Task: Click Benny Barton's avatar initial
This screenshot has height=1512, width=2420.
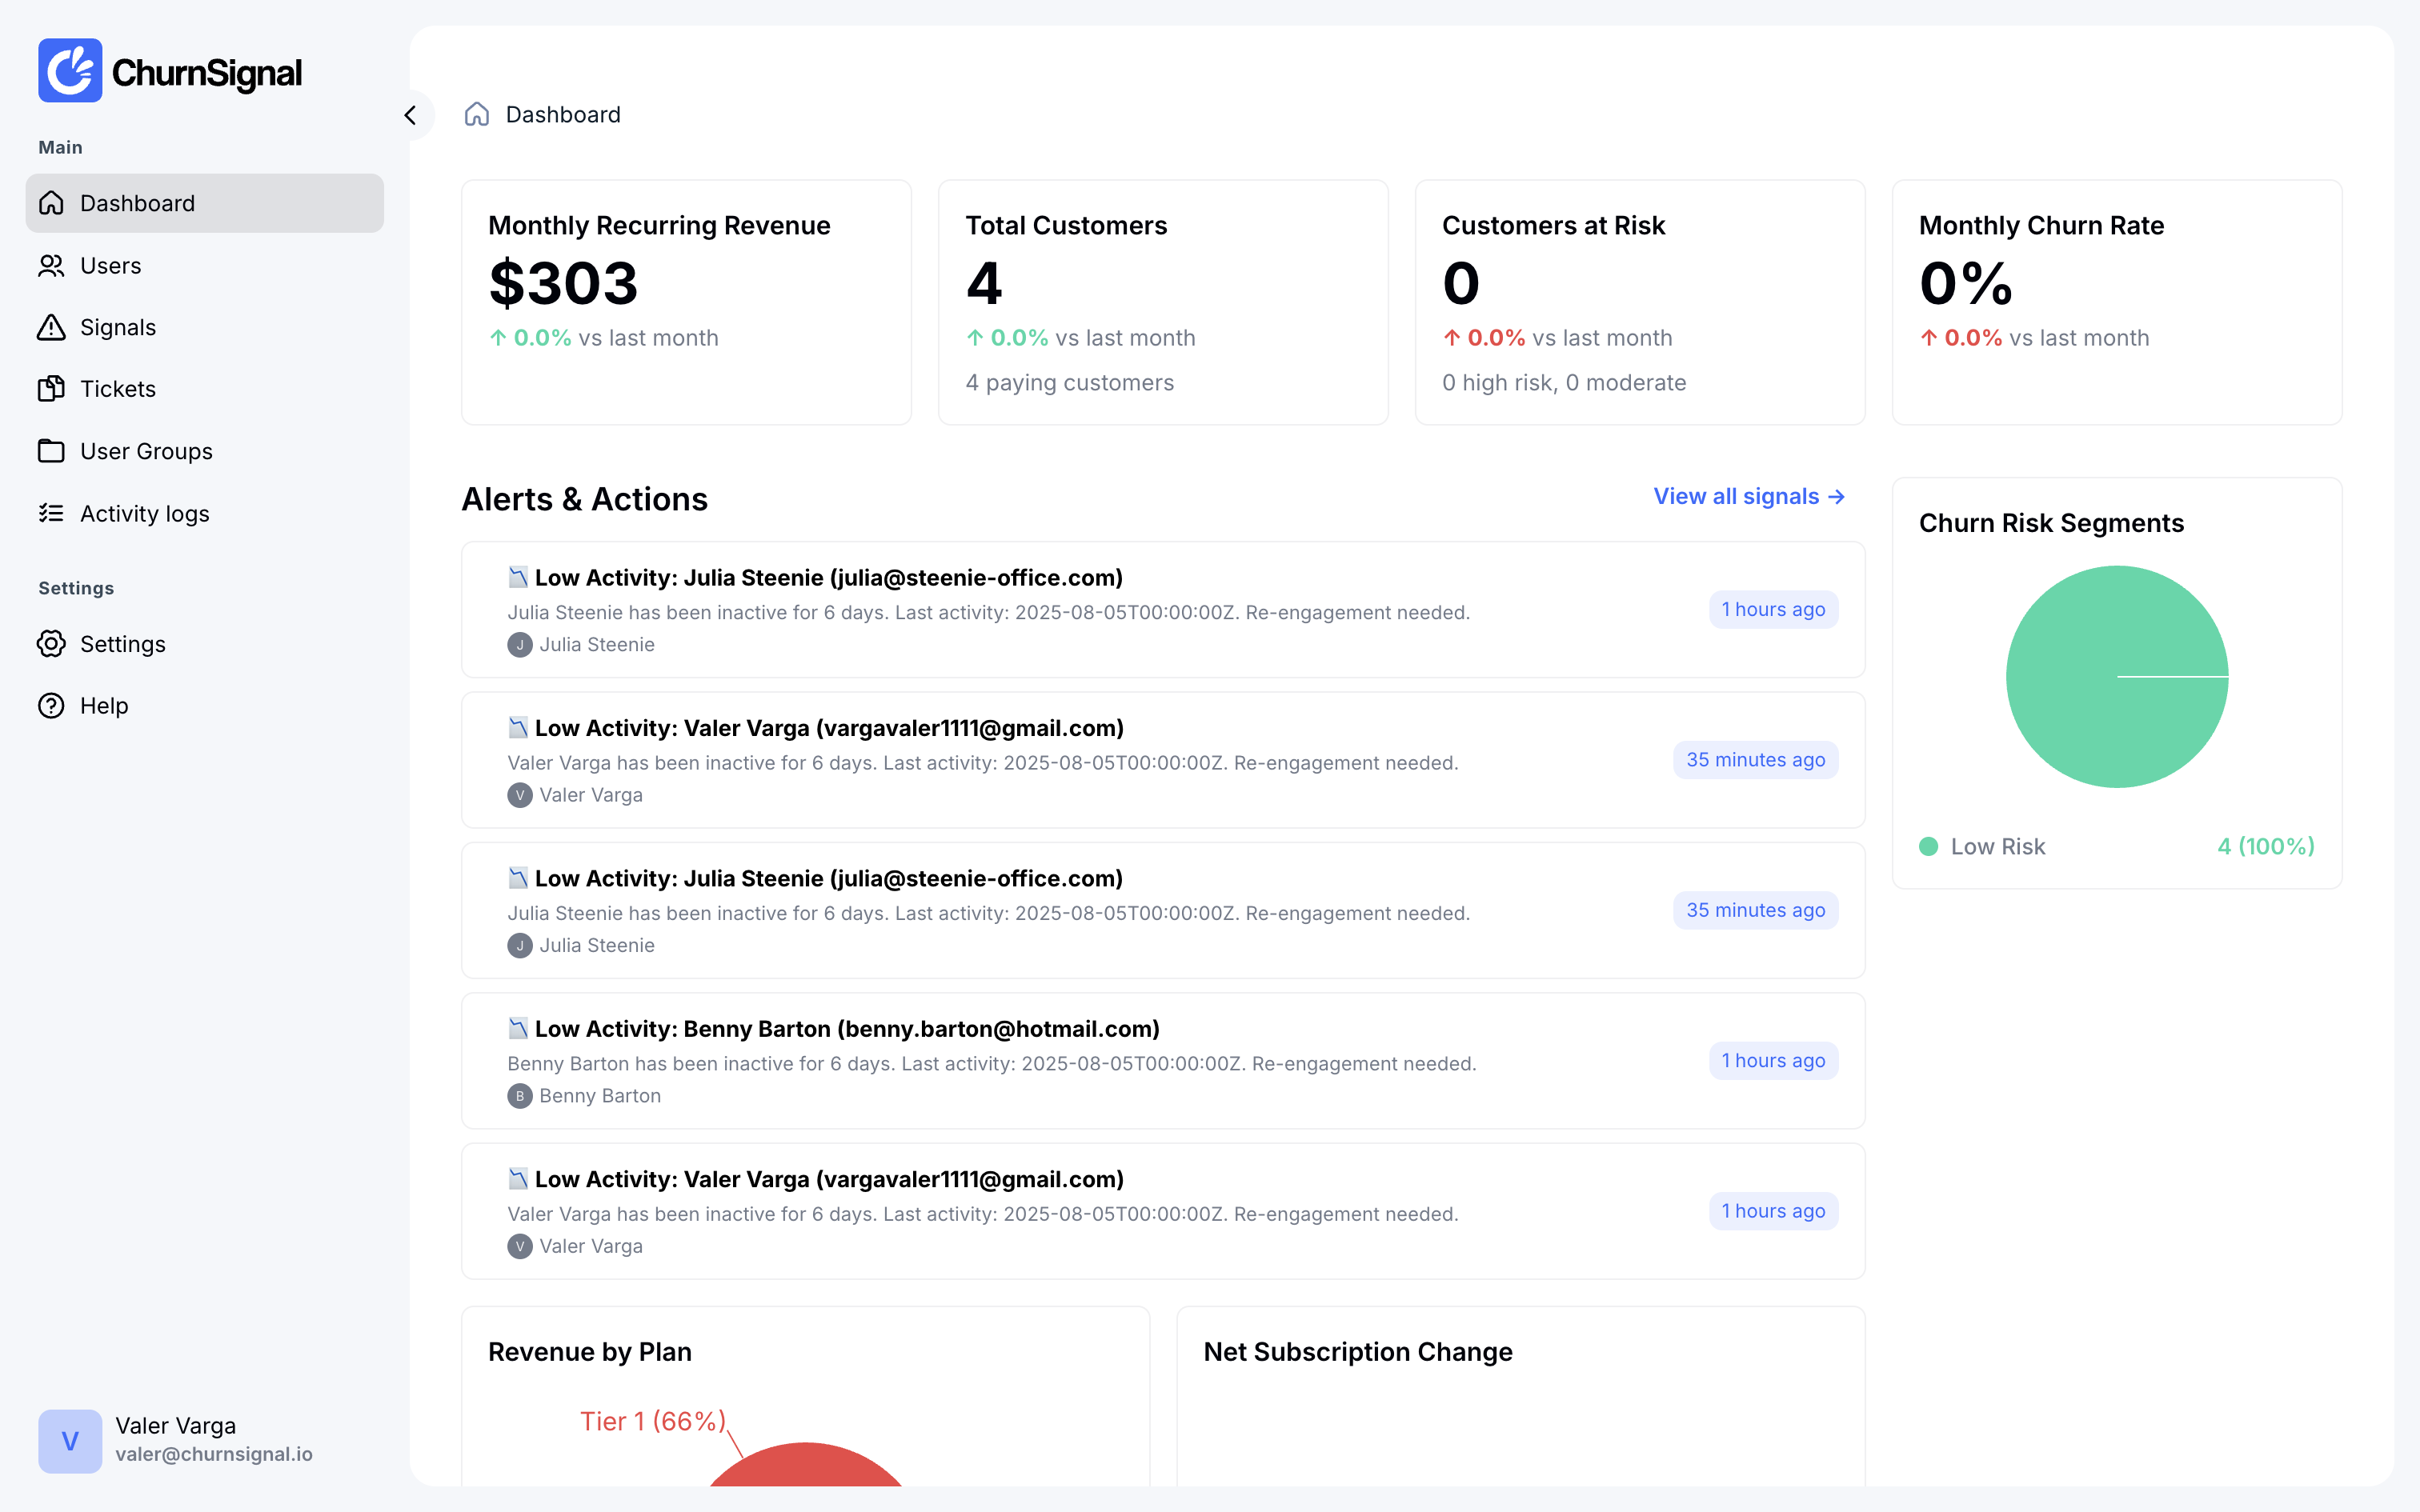Action: click(520, 1095)
